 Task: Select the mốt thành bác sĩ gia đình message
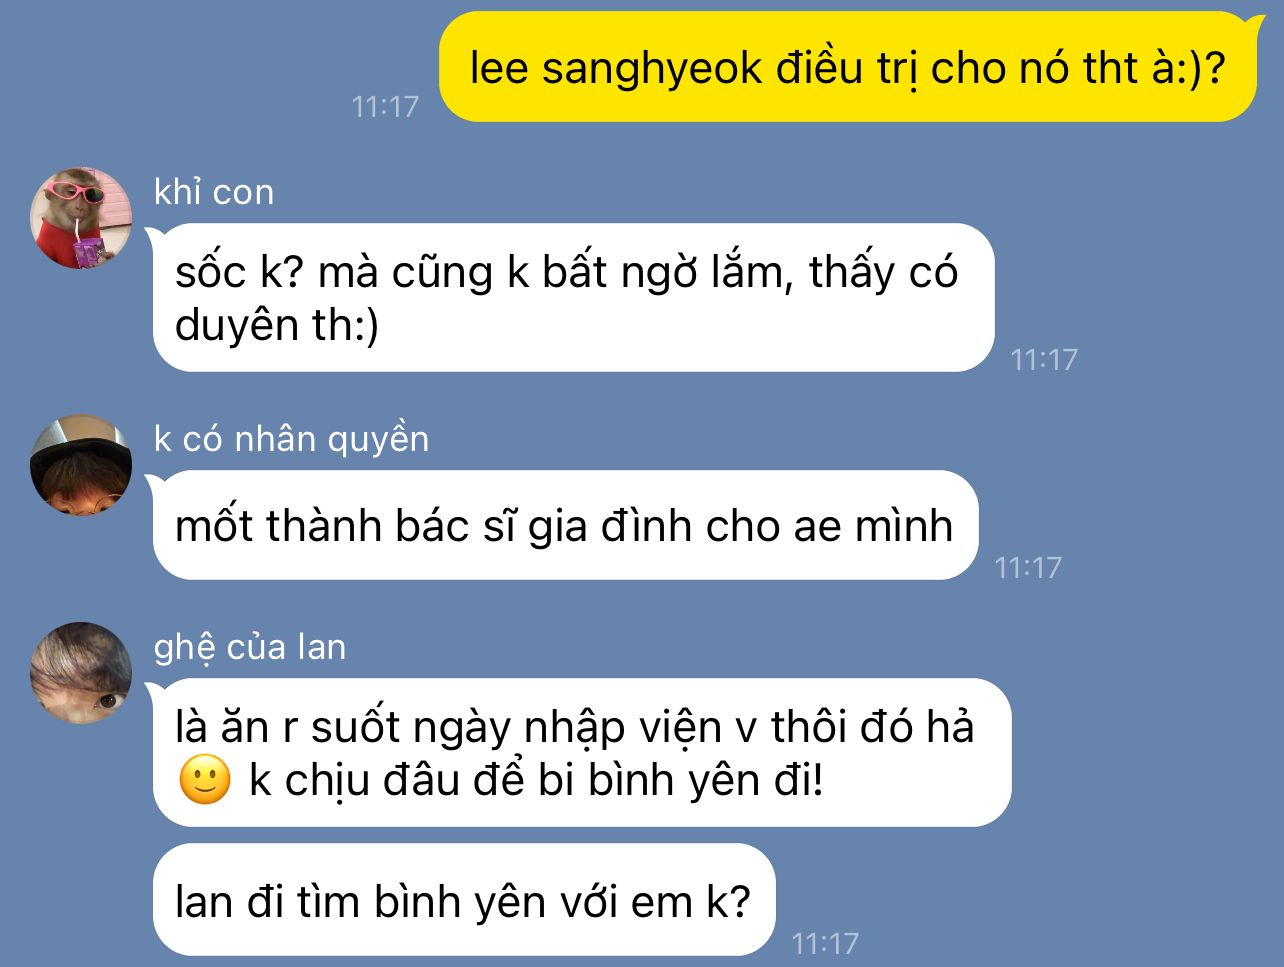coord(565,525)
